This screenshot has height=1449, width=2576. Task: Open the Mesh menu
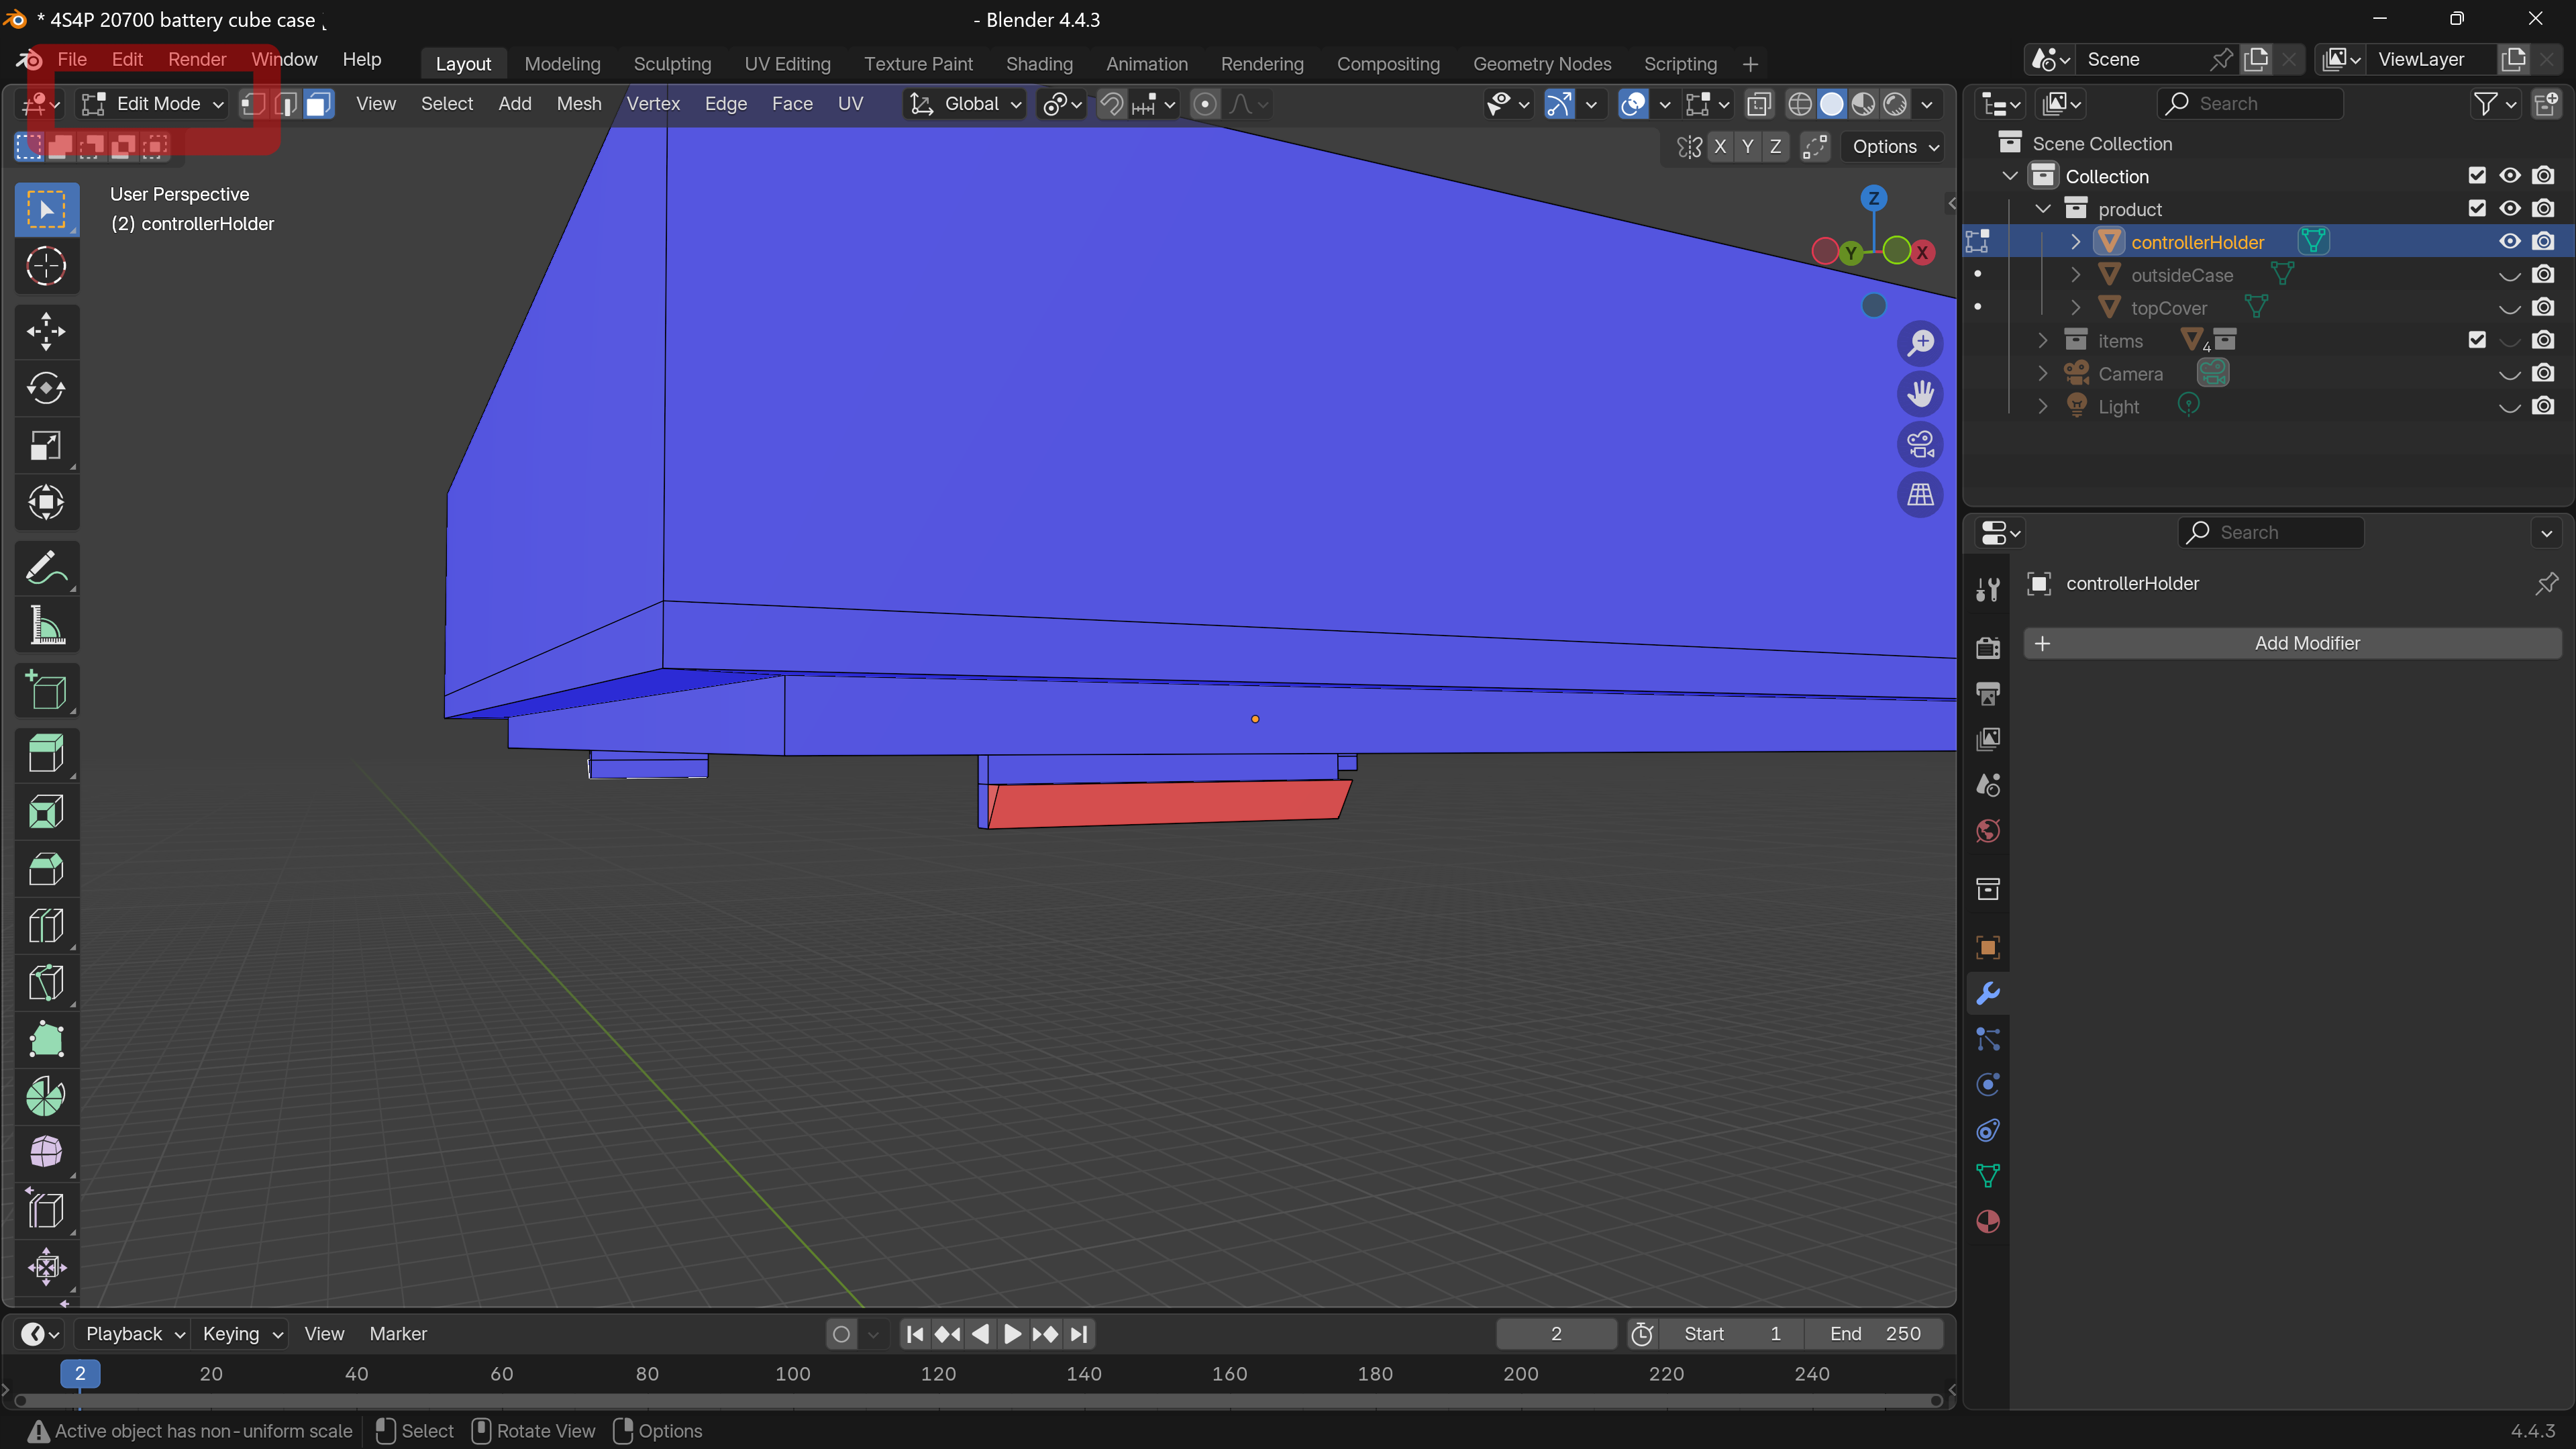coord(578,103)
